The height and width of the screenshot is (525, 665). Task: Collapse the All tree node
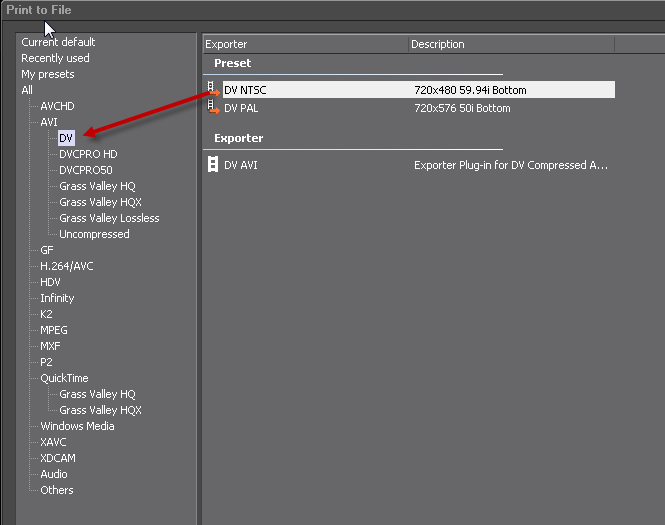point(27,90)
